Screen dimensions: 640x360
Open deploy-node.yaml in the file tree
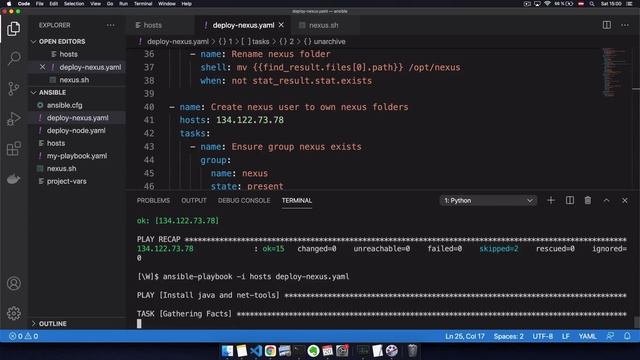pos(76,131)
